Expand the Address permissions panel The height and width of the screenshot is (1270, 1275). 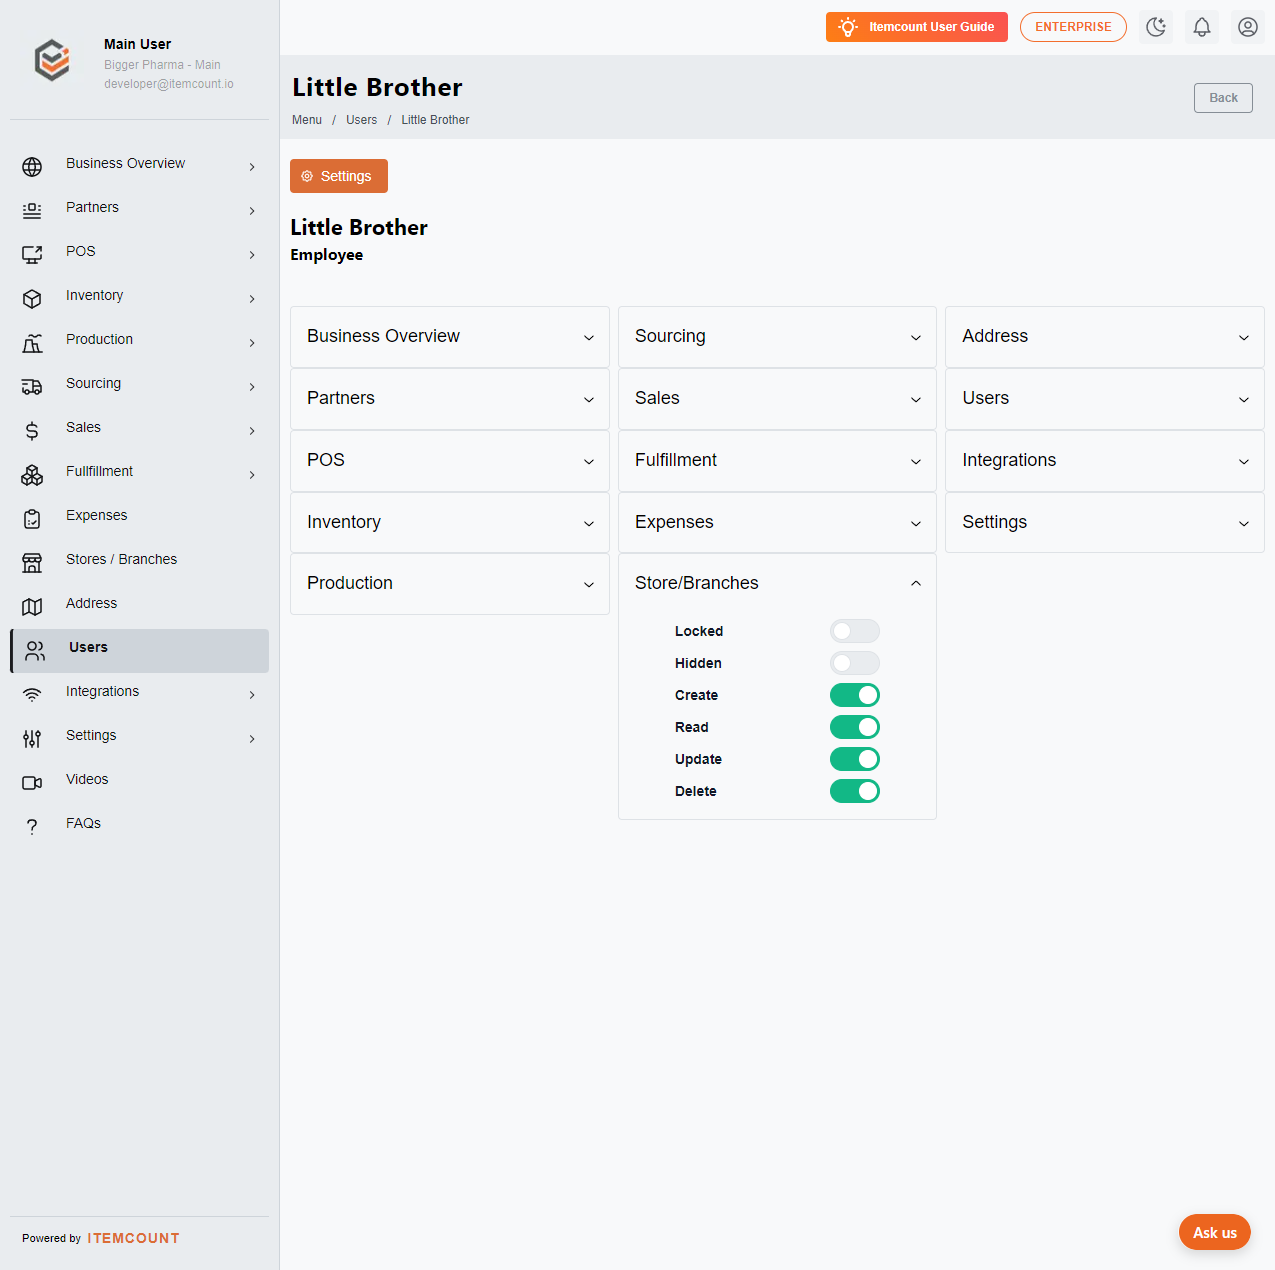pyautogui.click(x=1105, y=337)
